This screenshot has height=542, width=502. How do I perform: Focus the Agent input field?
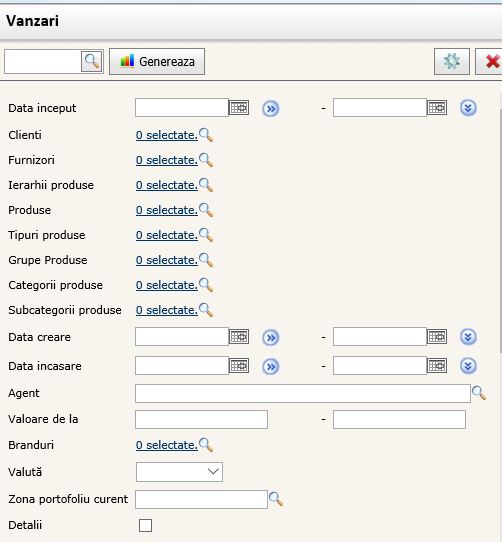click(x=303, y=393)
